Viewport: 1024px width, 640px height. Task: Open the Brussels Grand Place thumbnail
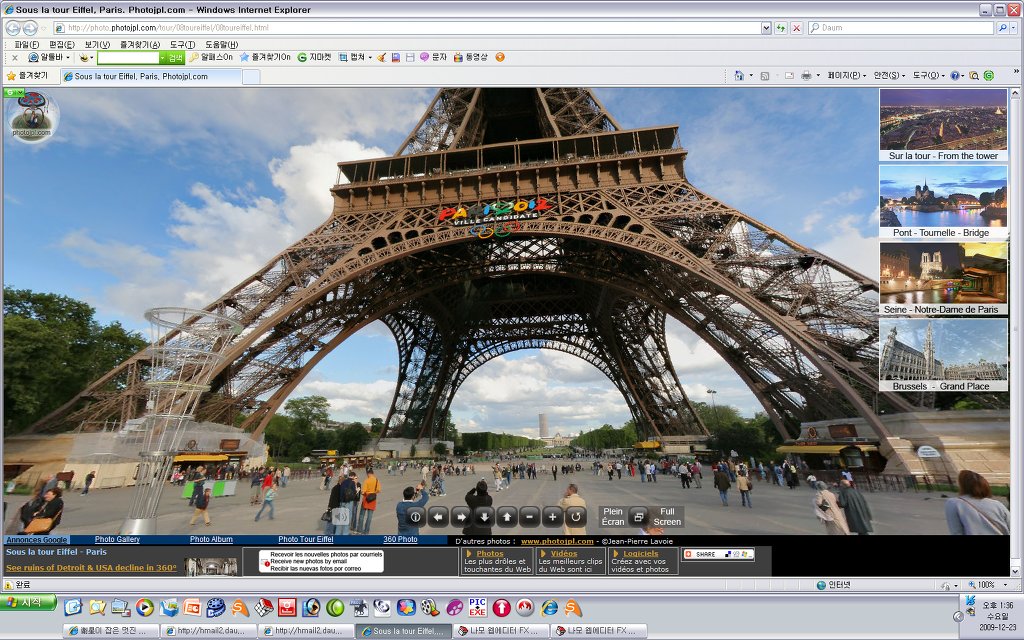(x=943, y=355)
